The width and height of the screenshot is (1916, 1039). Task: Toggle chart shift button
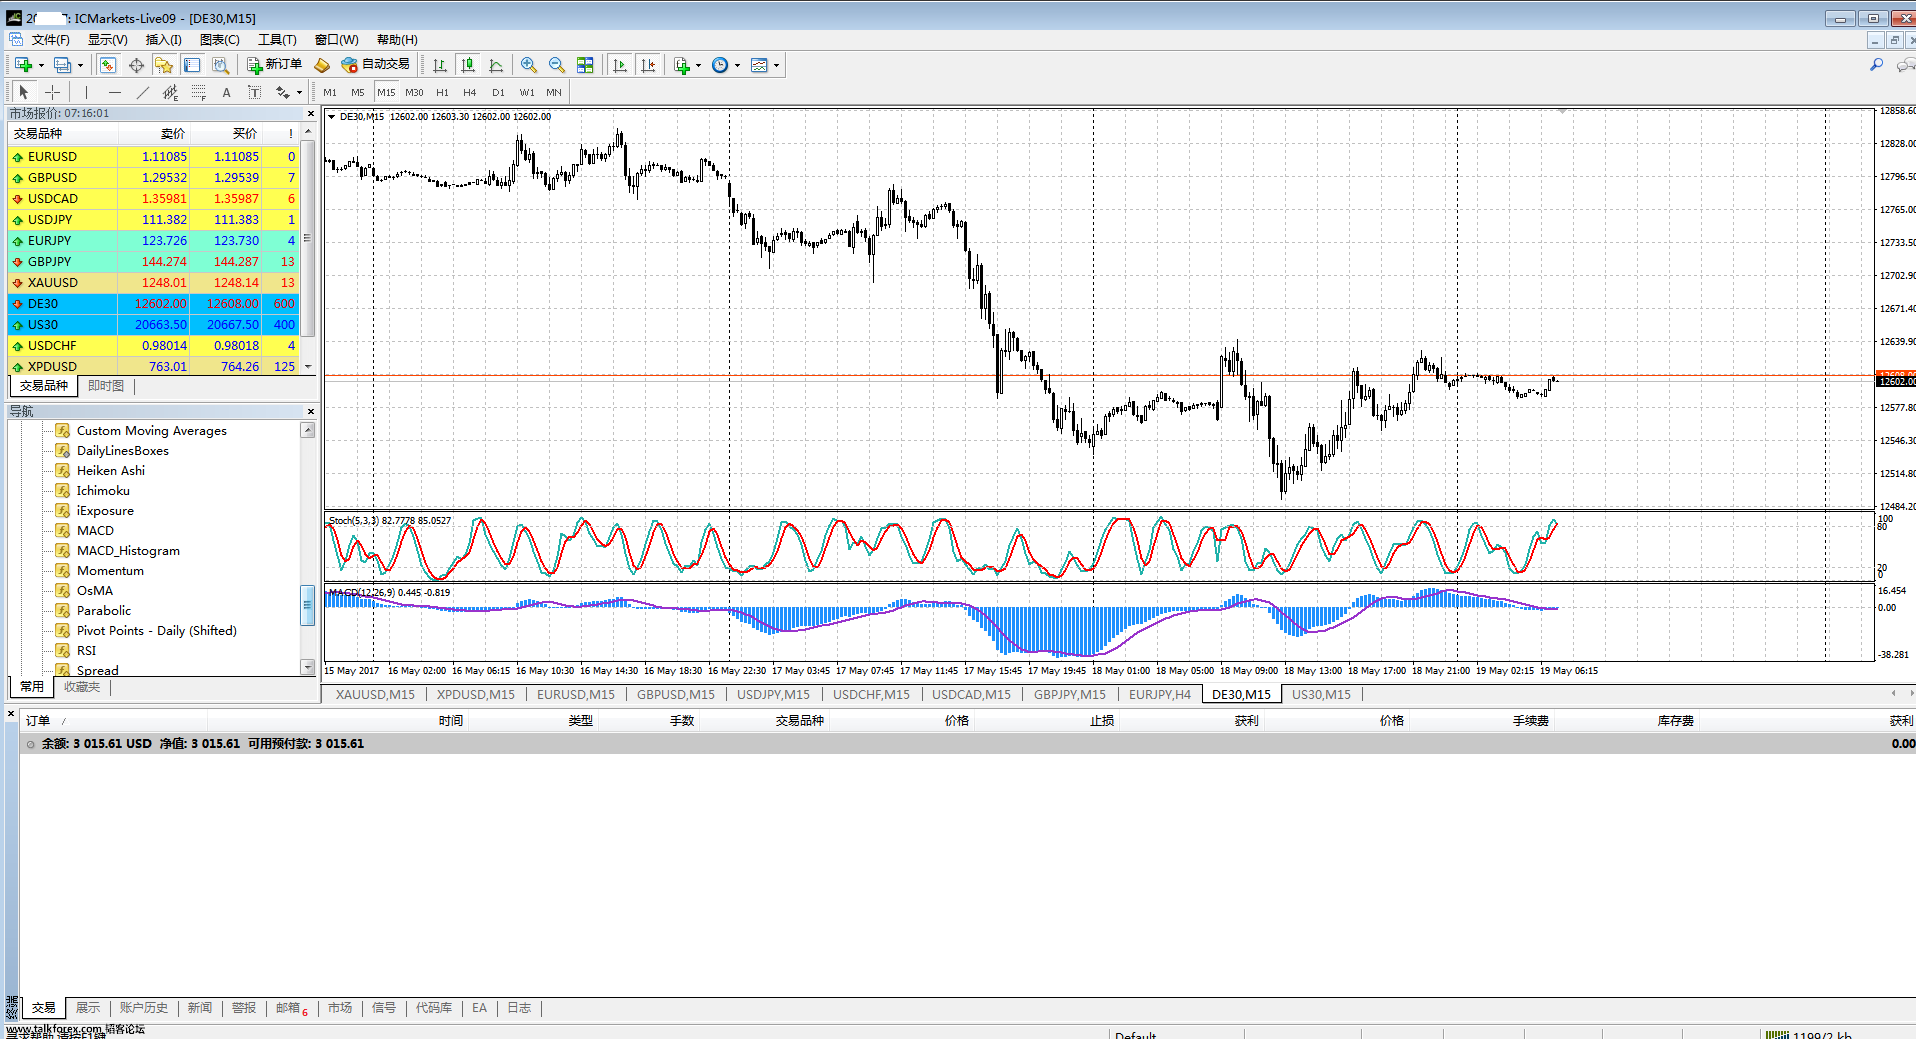(648, 65)
